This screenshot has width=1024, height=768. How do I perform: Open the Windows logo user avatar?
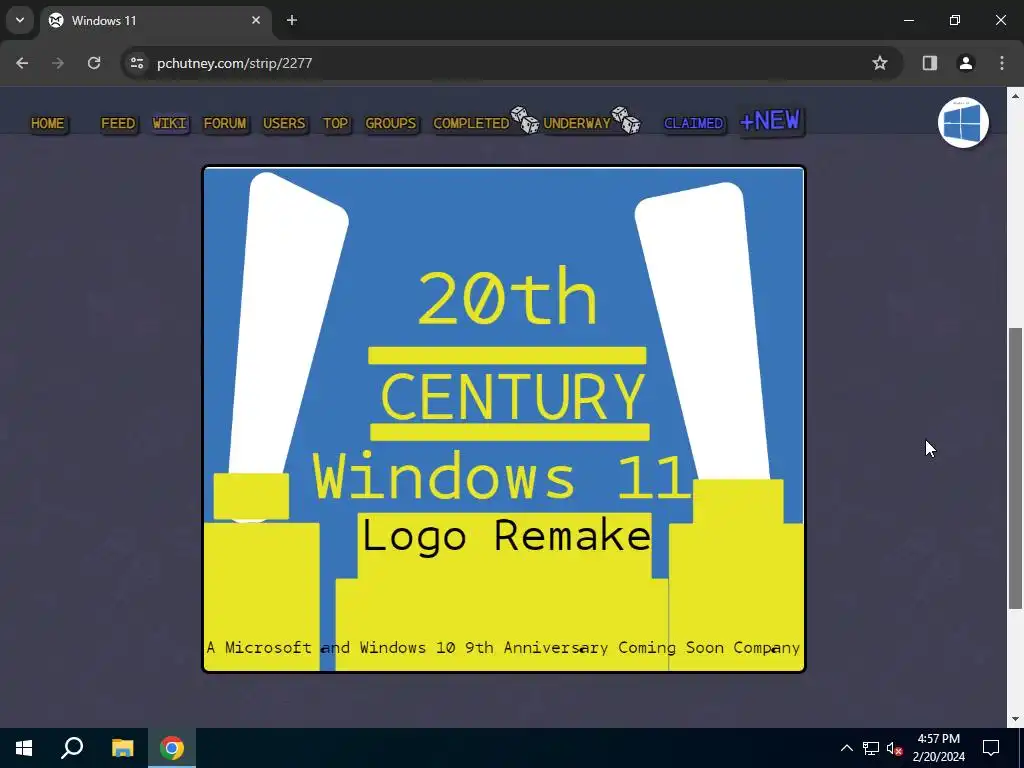coord(963,122)
